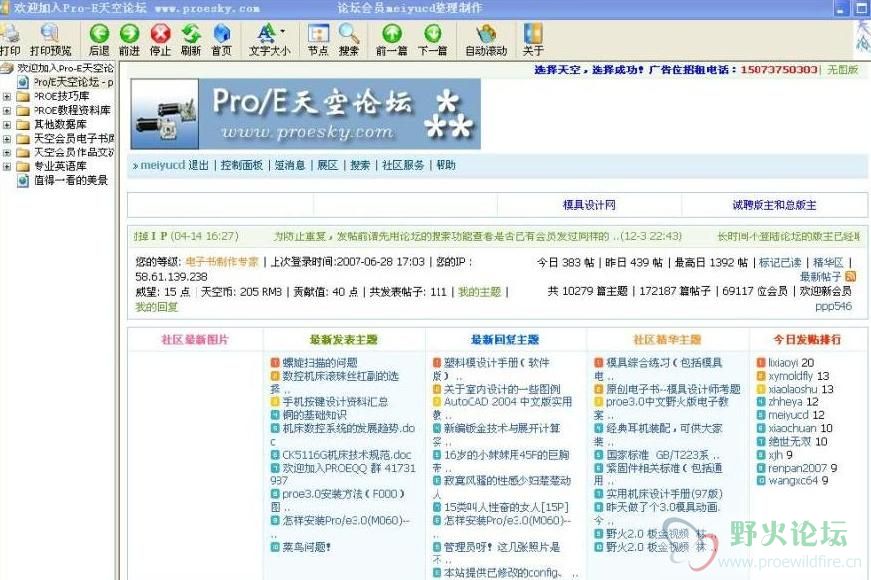Click 电子书制作专家 rank link
Image resolution: width=871 pixels, height=580 pixels.
pos(222,262)
